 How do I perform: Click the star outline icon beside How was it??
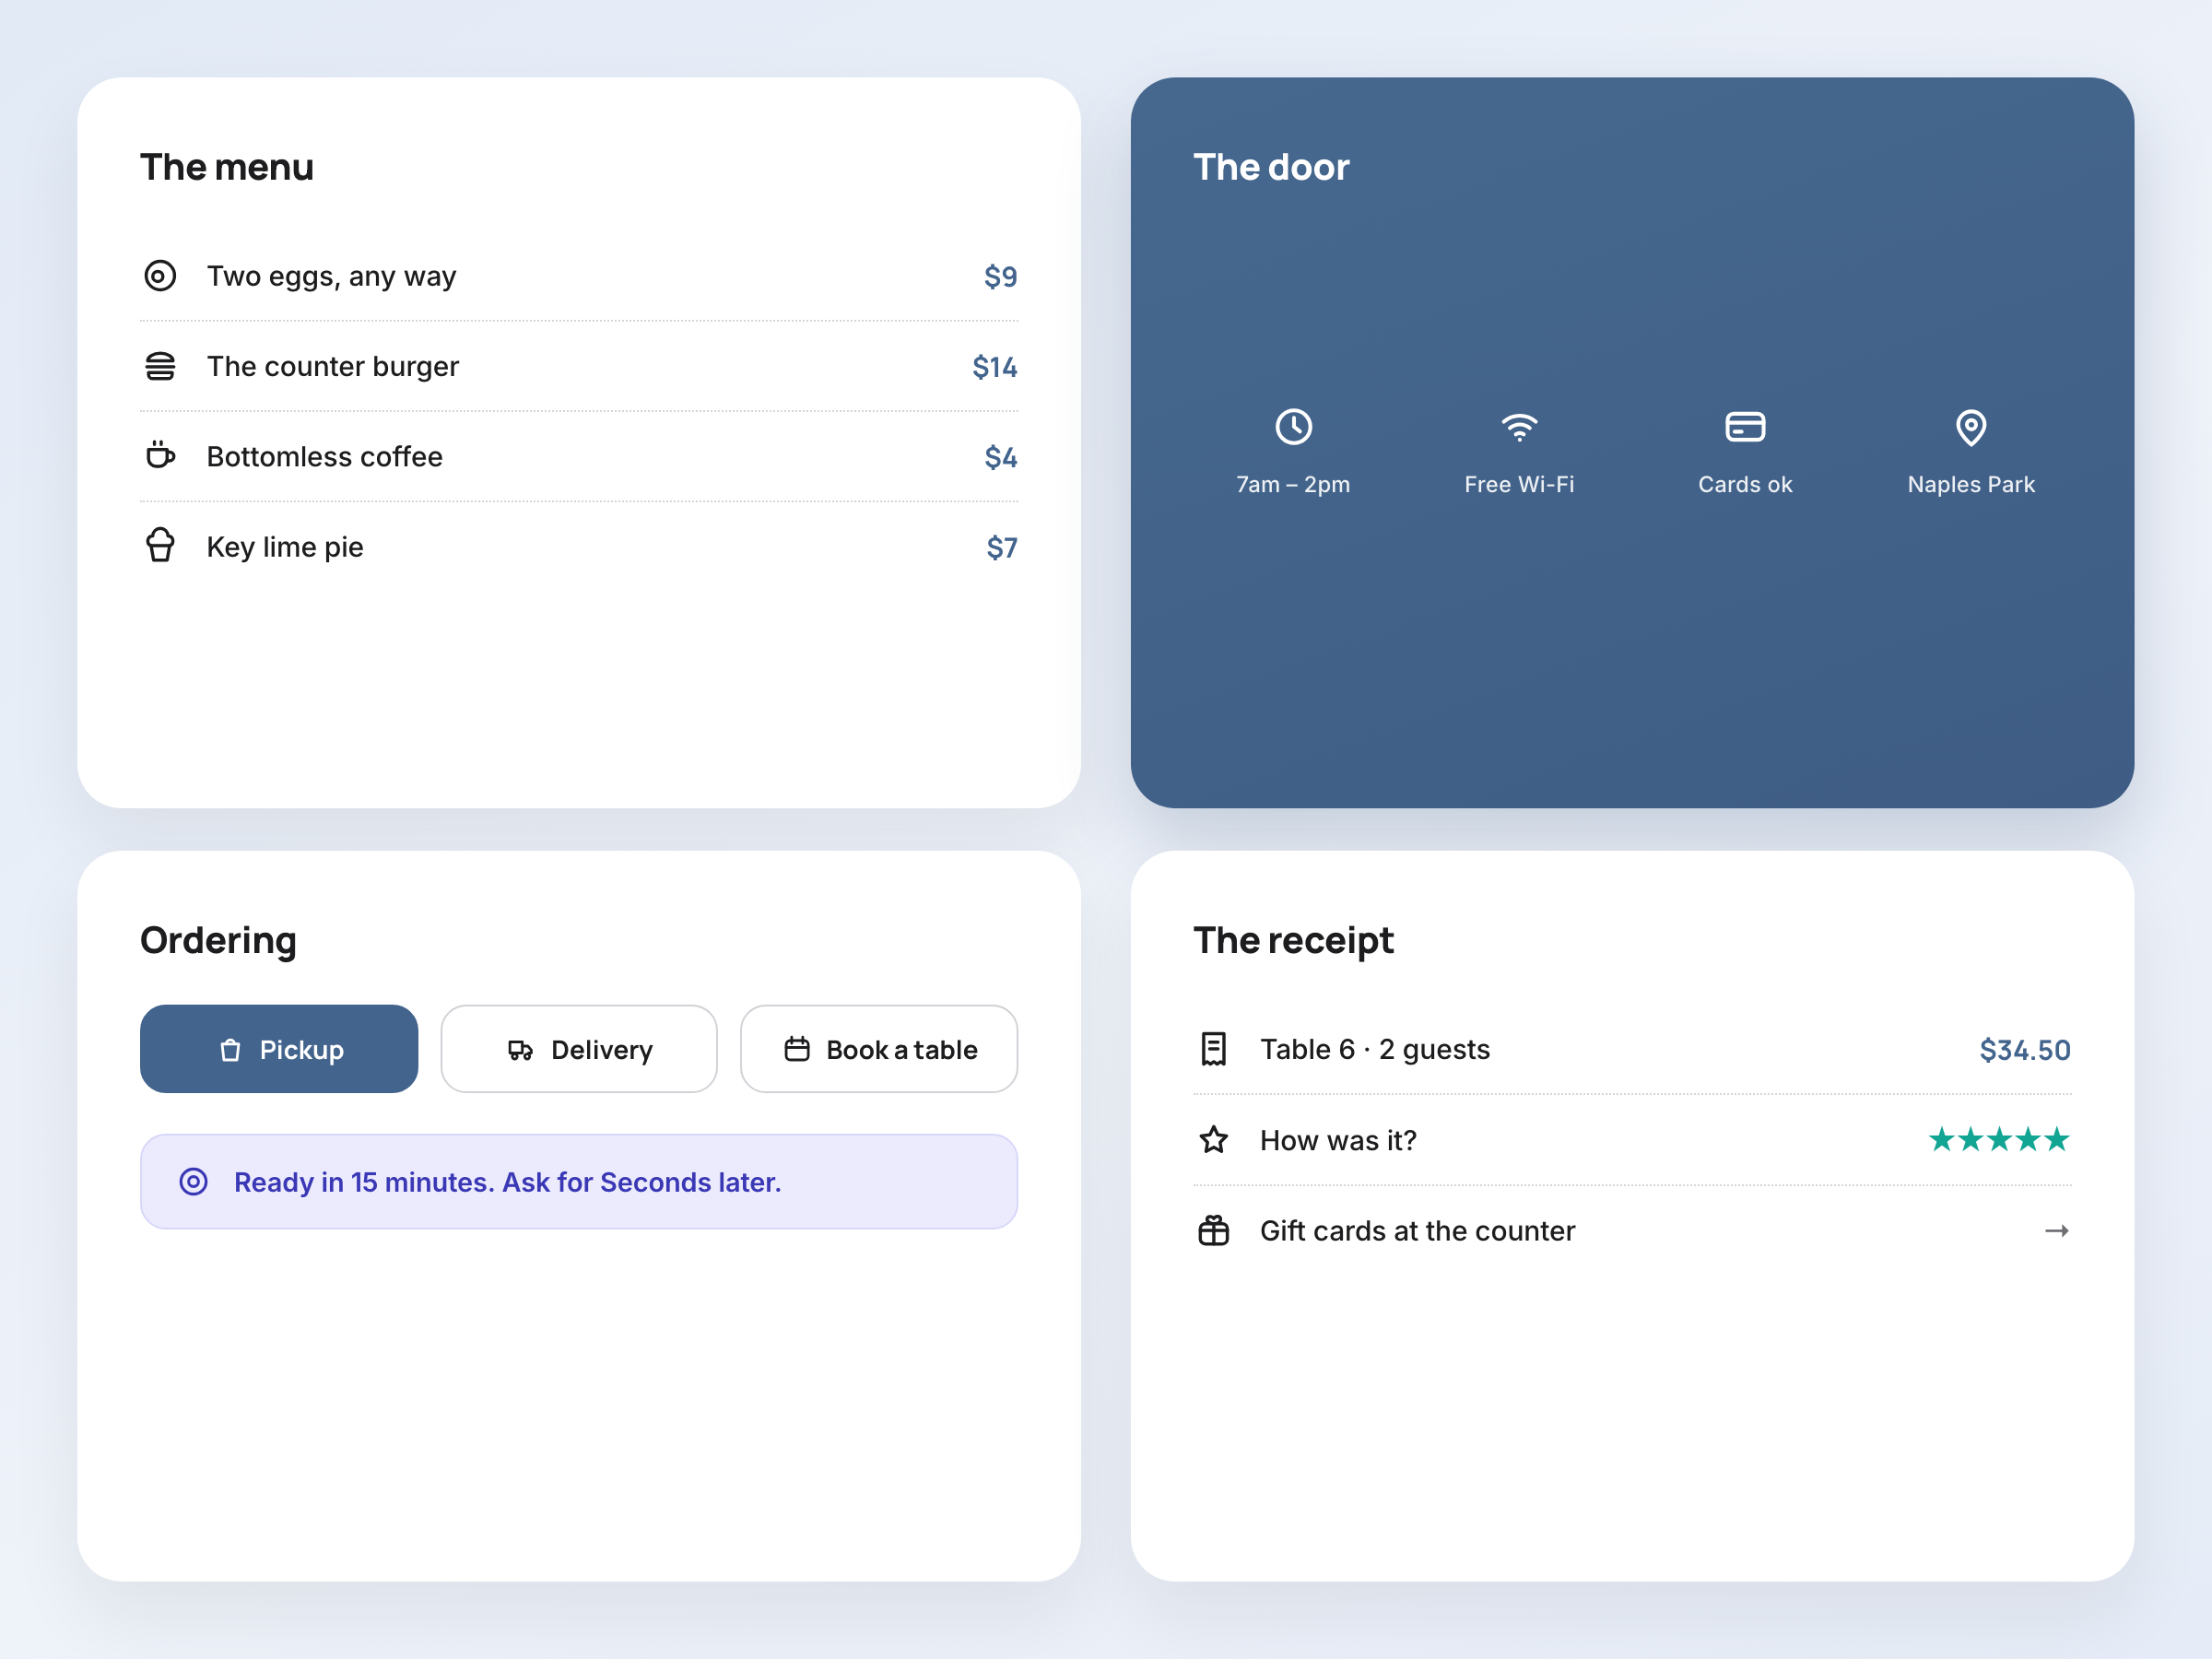1213,1139
